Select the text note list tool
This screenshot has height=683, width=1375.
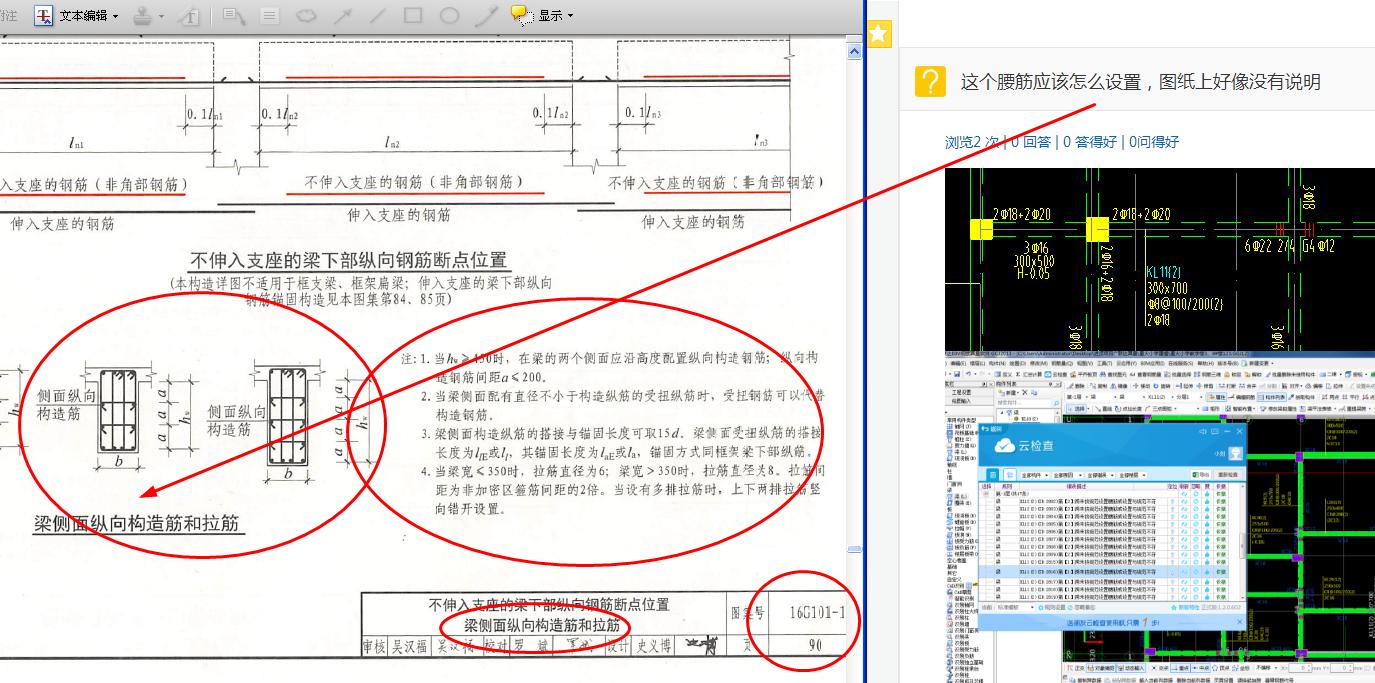point(269,15)
